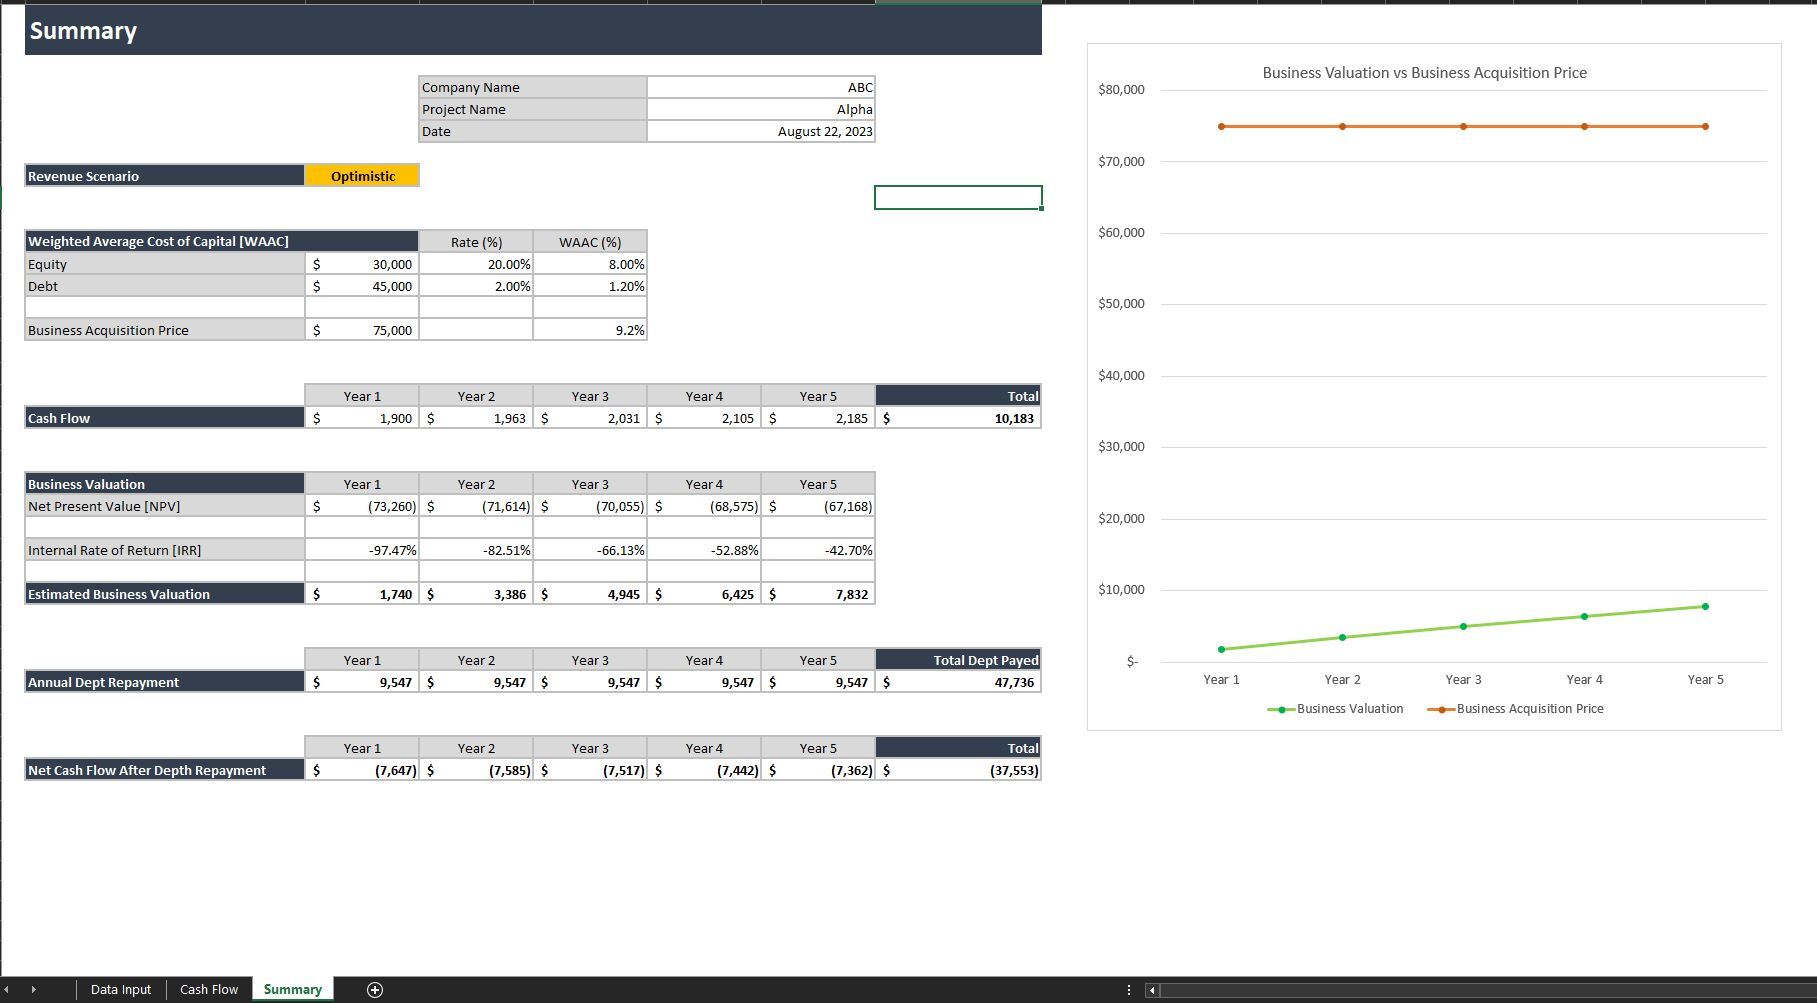Select the Company Name value cell ABC
This screenshot has height=1003, width=1817.
click(x=760, y=88)
